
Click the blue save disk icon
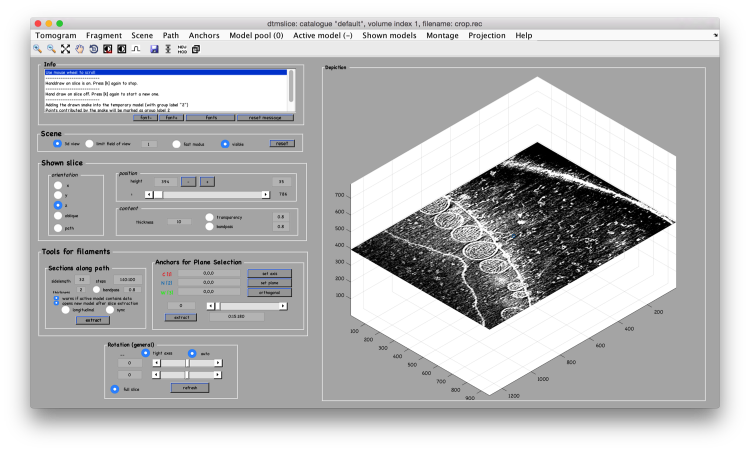(x=154, y=48)
